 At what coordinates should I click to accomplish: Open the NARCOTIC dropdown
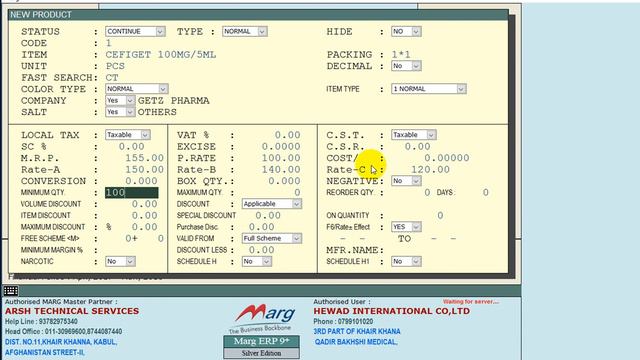[x=120, y=261]
